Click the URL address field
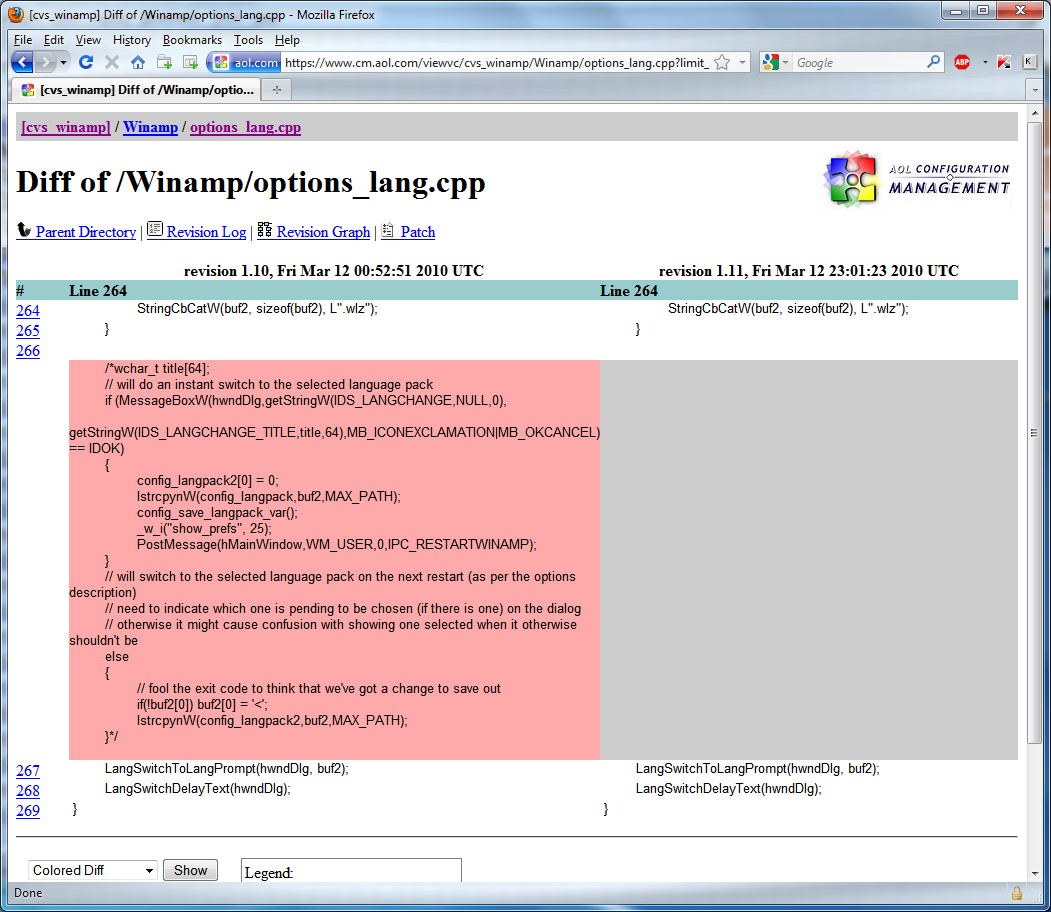Viewport: 1051px width, 912px height. (x=497, y=62)
